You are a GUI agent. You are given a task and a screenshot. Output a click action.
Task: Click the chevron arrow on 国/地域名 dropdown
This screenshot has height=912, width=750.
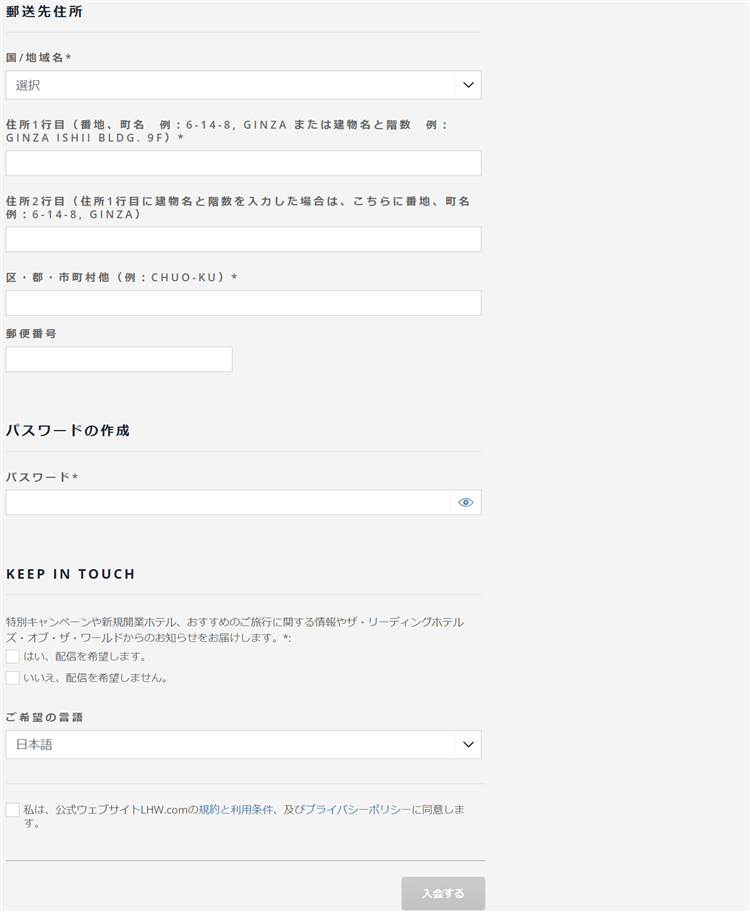pos(467,85)
